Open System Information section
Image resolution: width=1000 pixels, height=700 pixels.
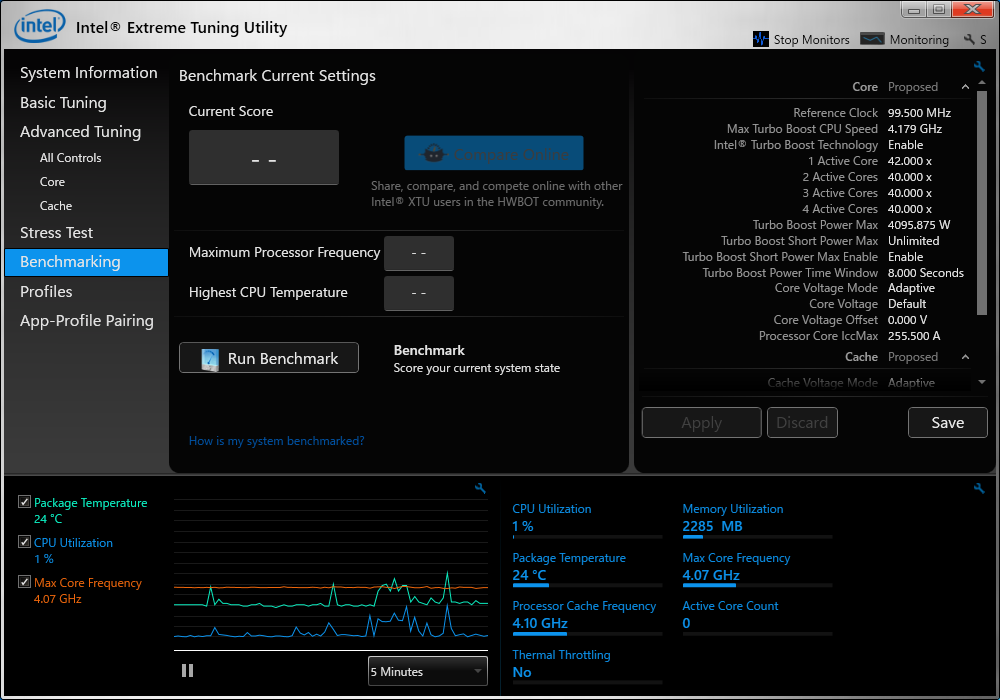pyautogui.click(x=89, y=73)
